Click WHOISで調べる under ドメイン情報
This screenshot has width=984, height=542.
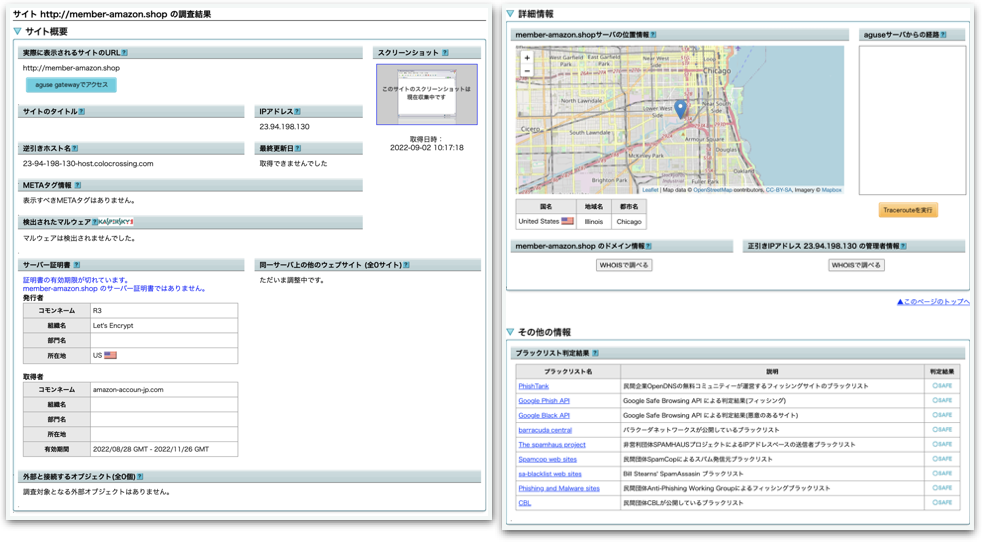pos(624,265)
